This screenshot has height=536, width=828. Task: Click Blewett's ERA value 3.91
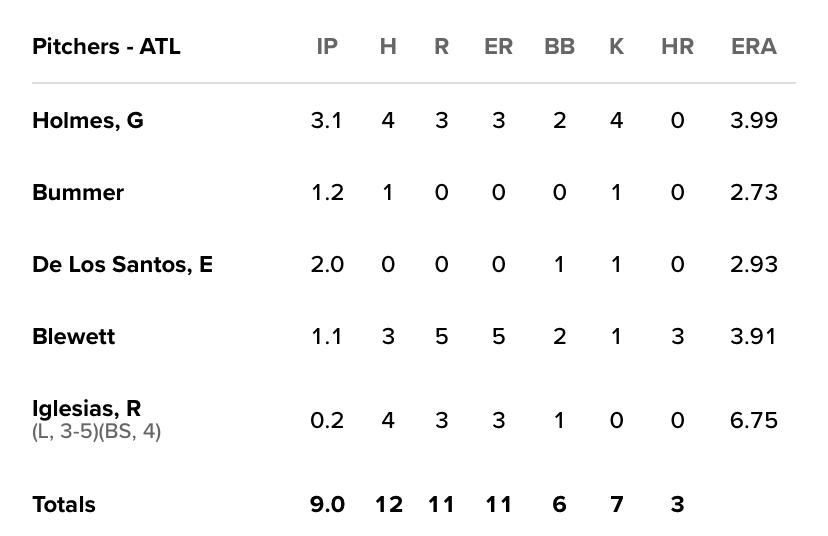coord(754,336)
